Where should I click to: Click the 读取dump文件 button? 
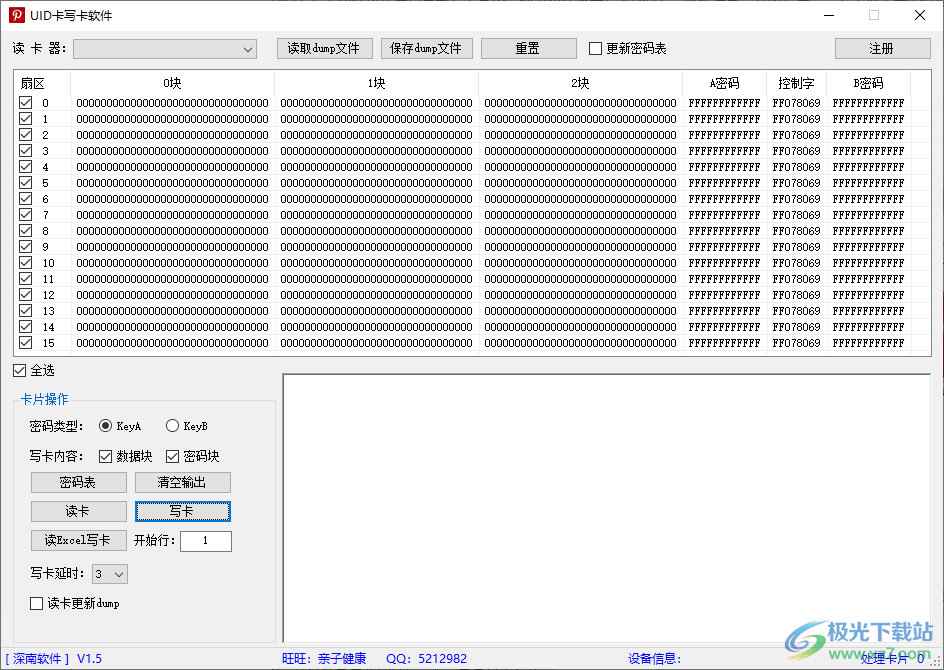pos(324,48)
